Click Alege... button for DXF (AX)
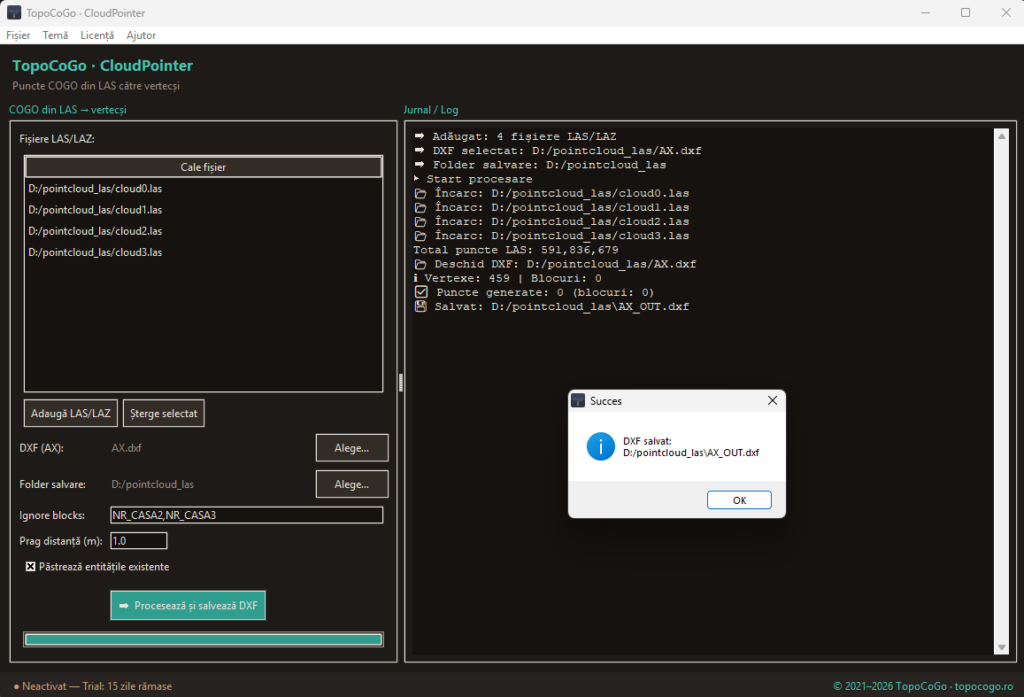This screenshot has width=1024, height=697. tap(352, 448)
